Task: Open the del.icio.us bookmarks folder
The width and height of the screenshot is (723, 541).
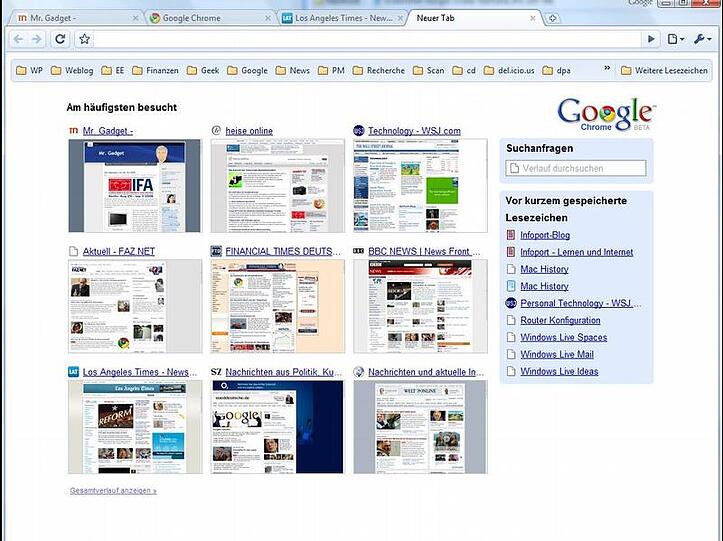Action: click(509, 71)
